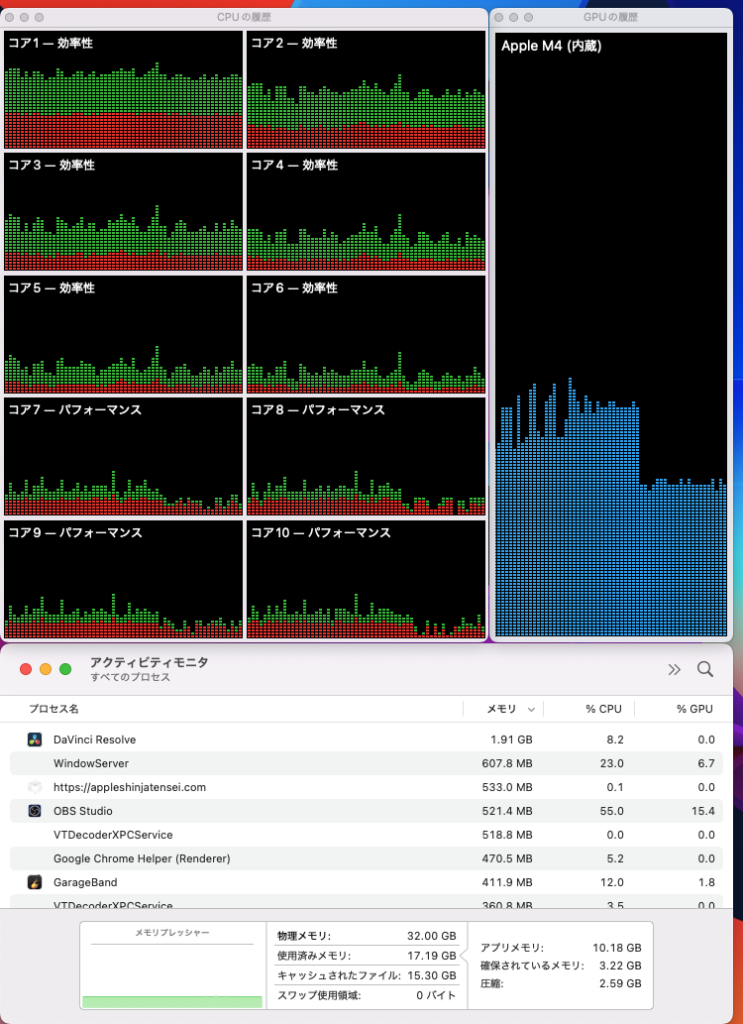Click the Apple M4 (内蔵) GPU graph

point(611,335)
